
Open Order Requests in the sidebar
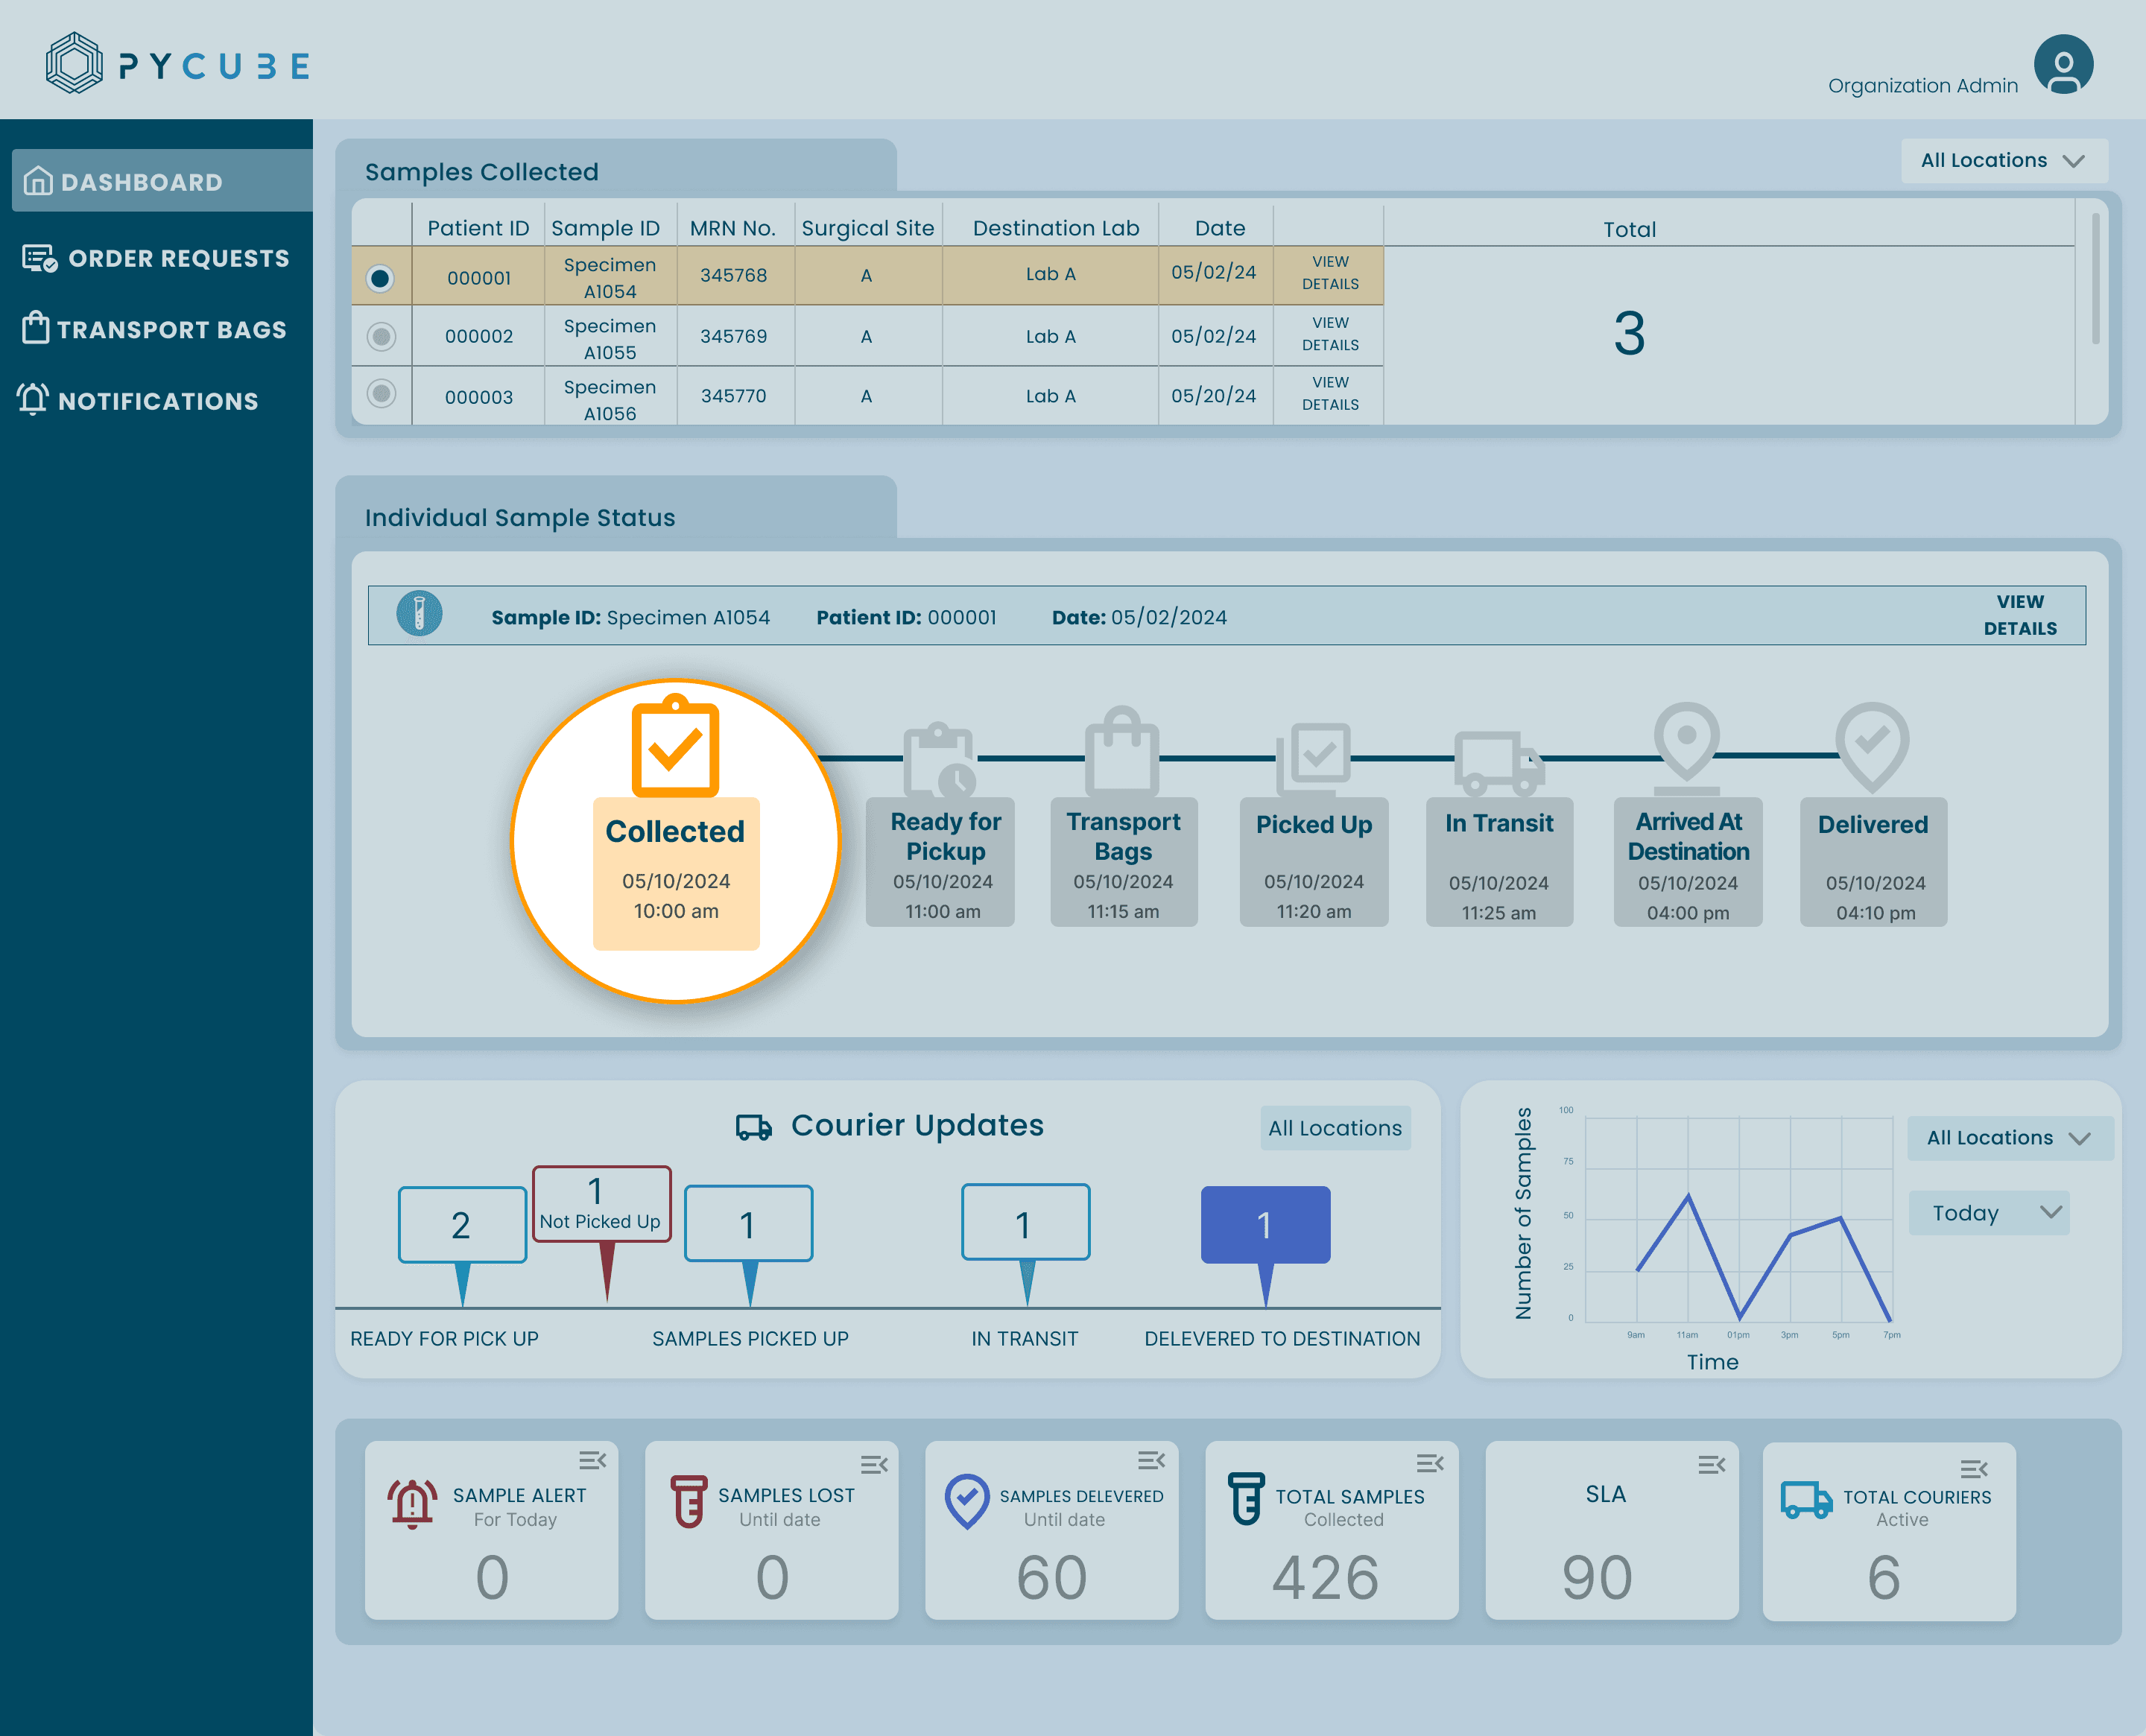156,258
